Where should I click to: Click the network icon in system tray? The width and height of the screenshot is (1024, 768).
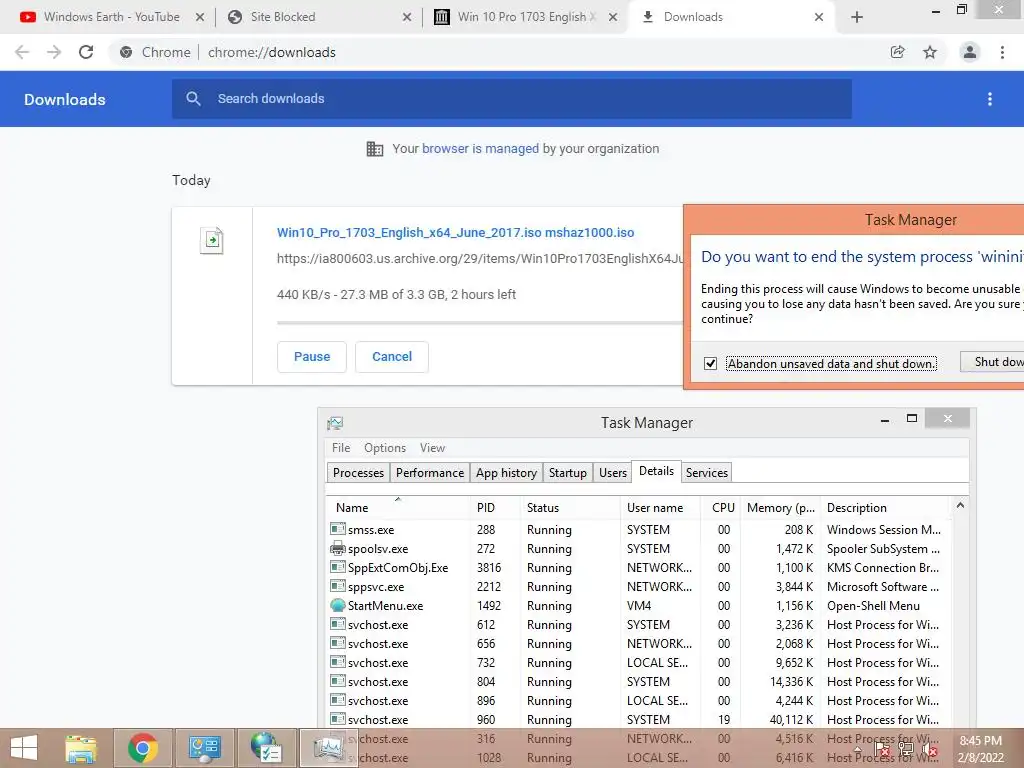(x=905, y=750)
